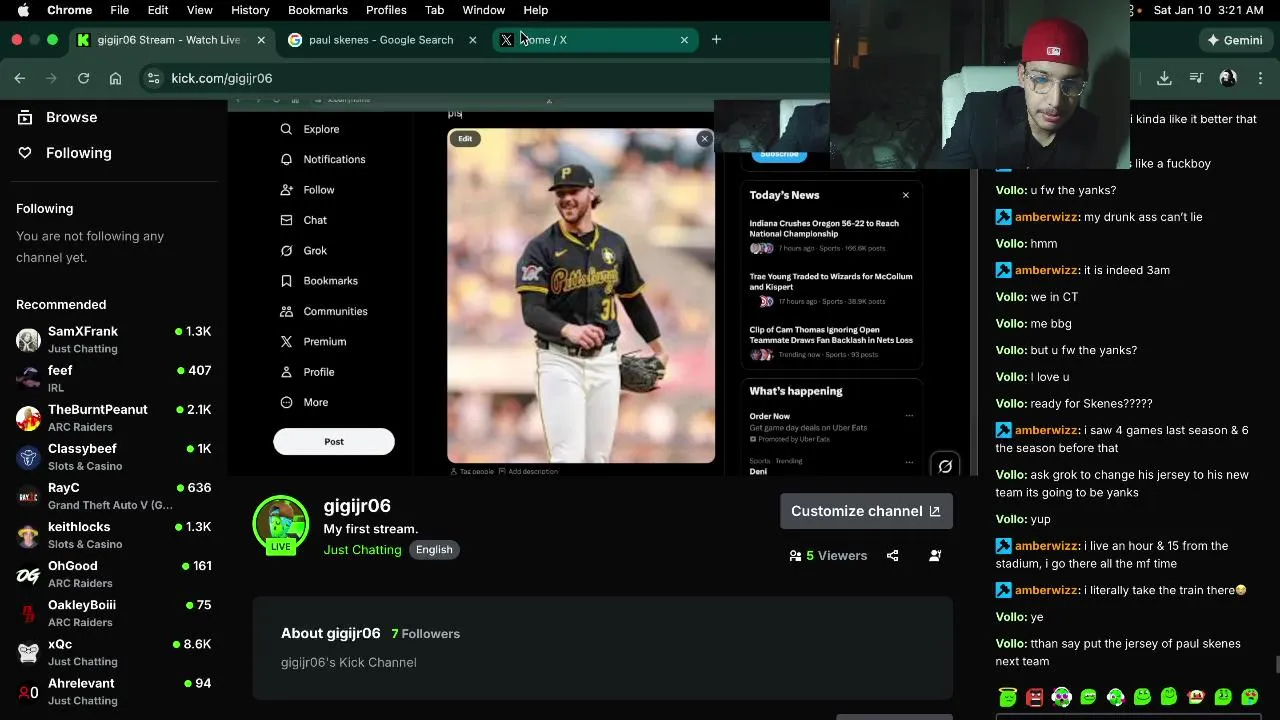
Task: Open the Chrome tab search/media control icon
Action: pos(1196,78)
